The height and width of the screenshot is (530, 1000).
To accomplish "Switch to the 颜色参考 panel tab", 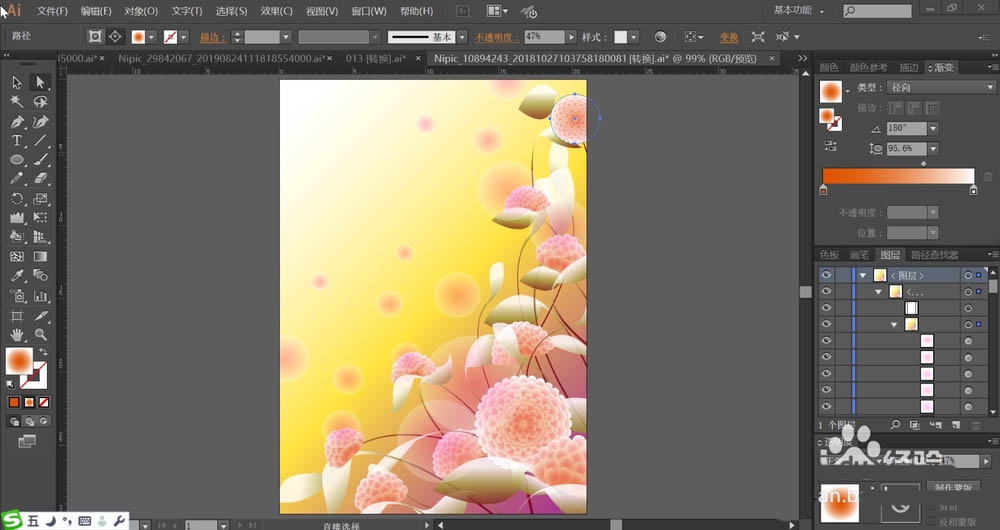I will point(868,68).
